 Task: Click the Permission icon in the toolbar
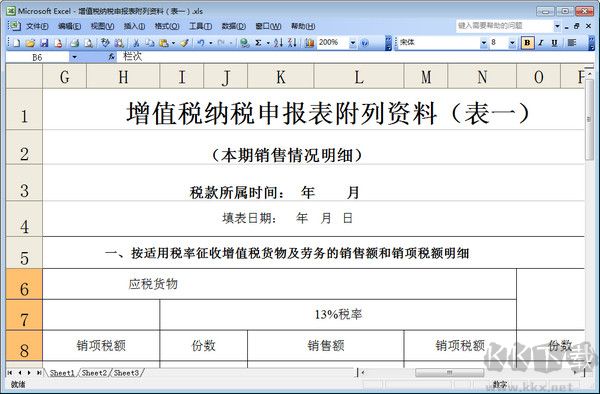[x=58, y=43]
